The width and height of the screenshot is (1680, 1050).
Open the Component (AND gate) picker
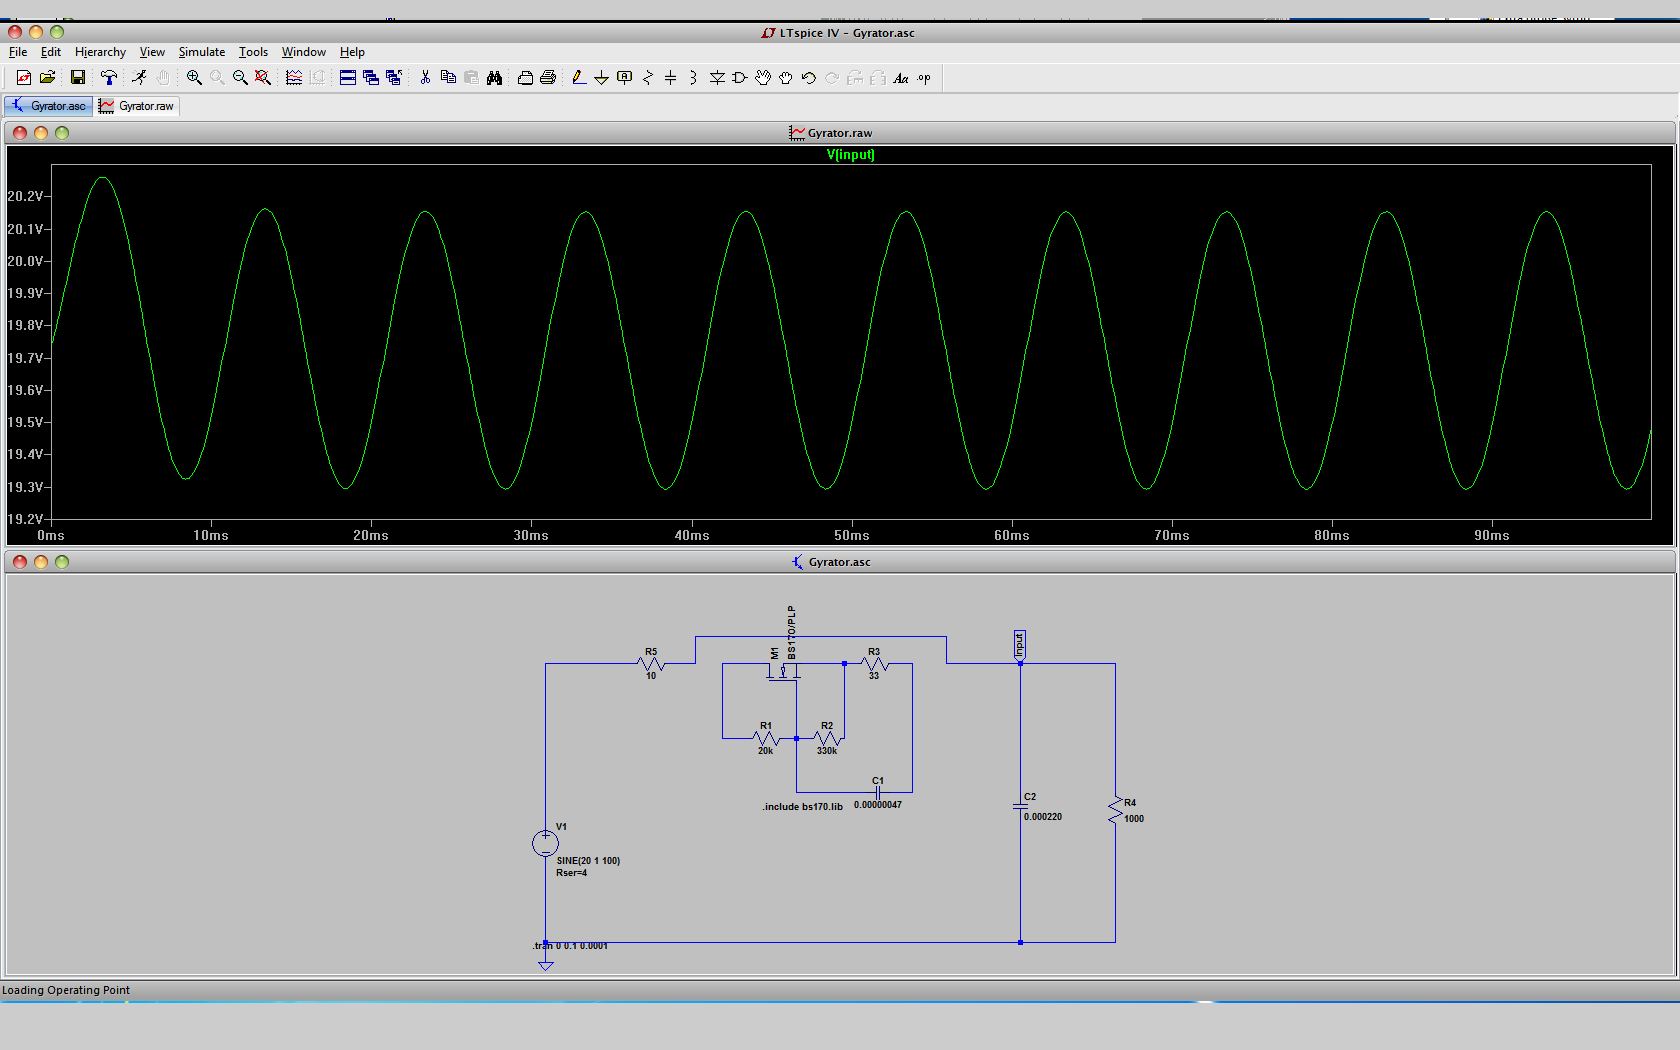pyautogui.click(x=740, y=78)
